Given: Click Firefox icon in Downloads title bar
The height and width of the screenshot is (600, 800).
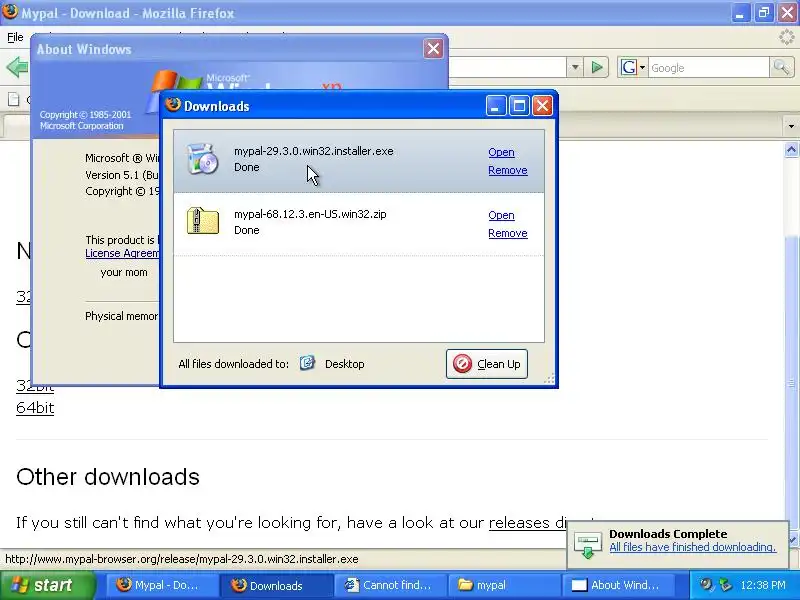Looking at the screenshot, I should [x=173, y=105].
